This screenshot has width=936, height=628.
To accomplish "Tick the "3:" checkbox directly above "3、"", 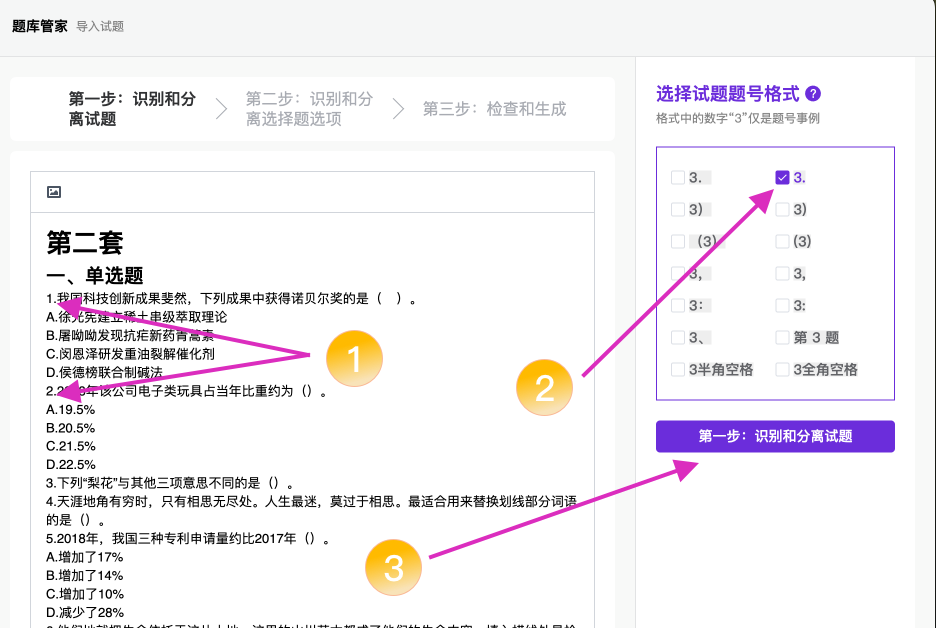I will tap(678, 306).
